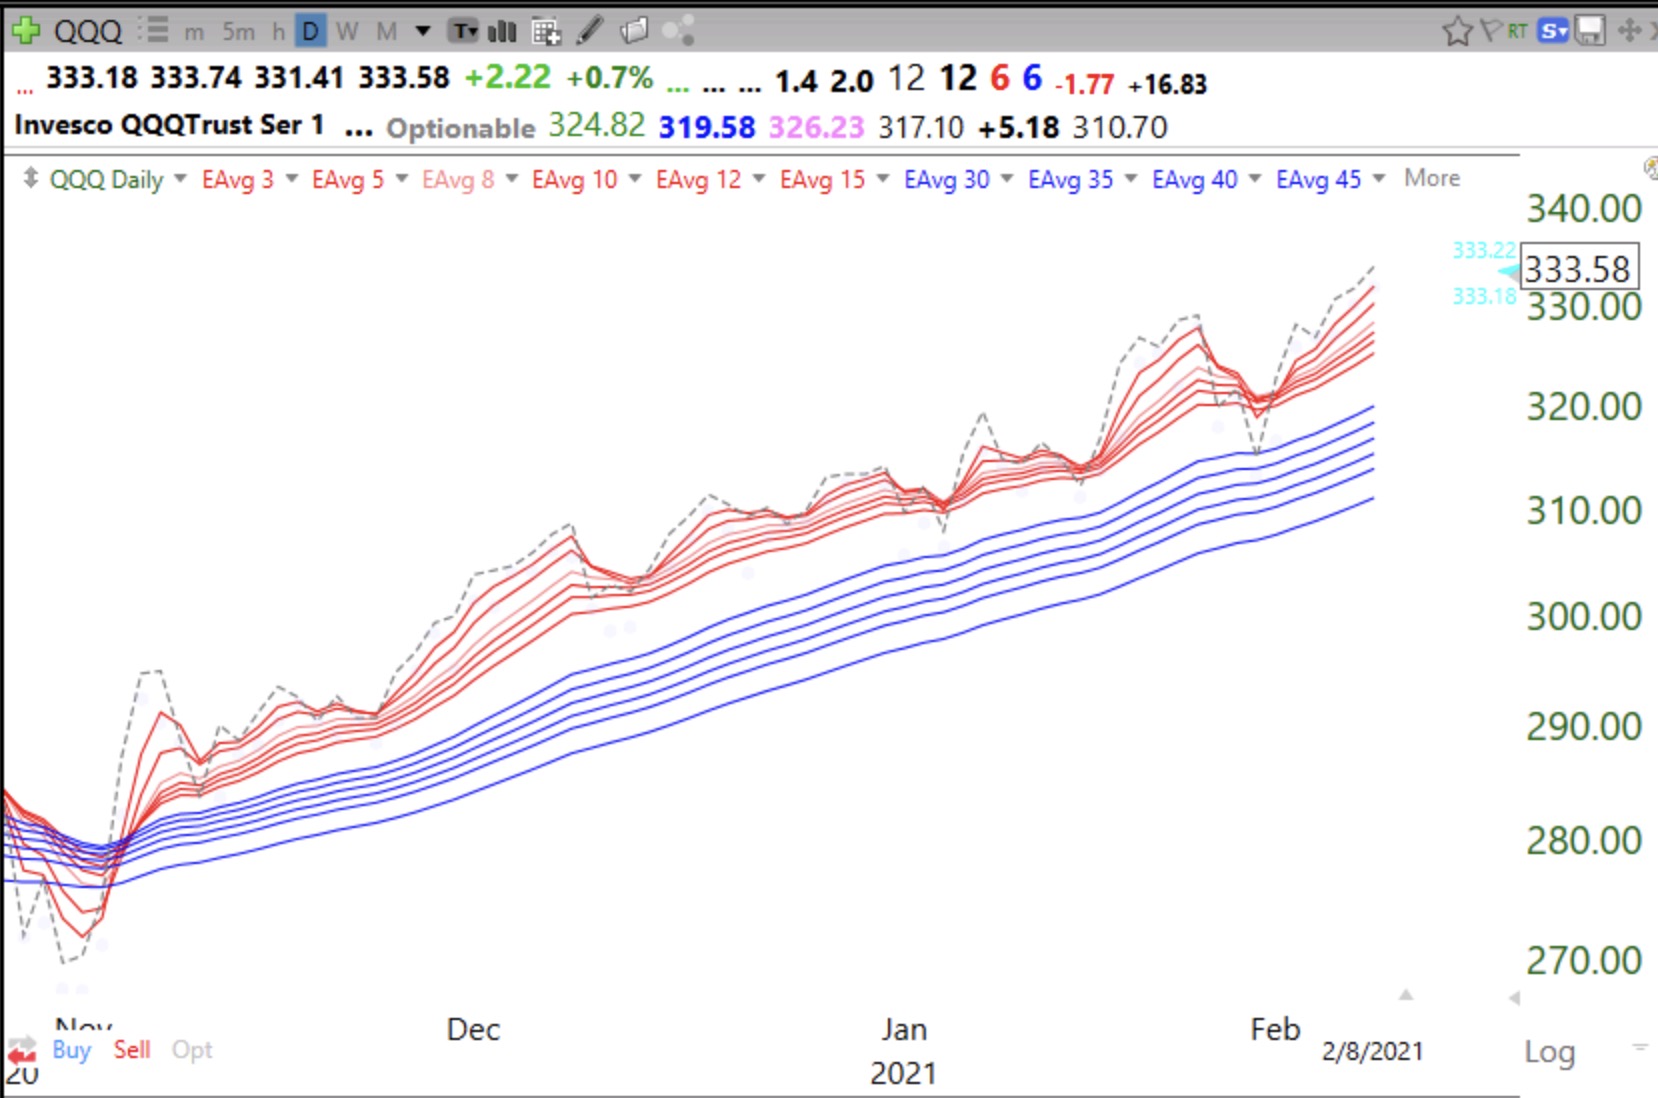The width and height of the screenshot is (1658, 1098).
Task: Click the star favorite icon
Action: click(x=1457, y=31)
